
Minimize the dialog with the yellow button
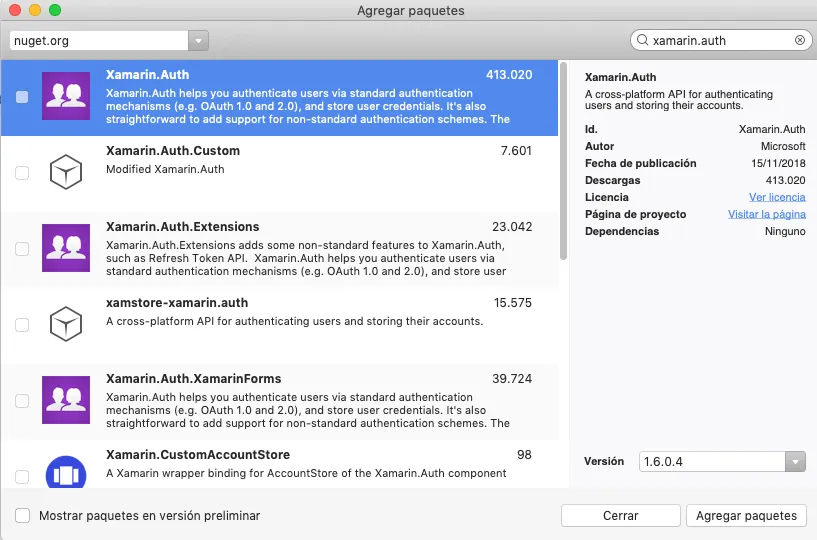tap(35, 10)
